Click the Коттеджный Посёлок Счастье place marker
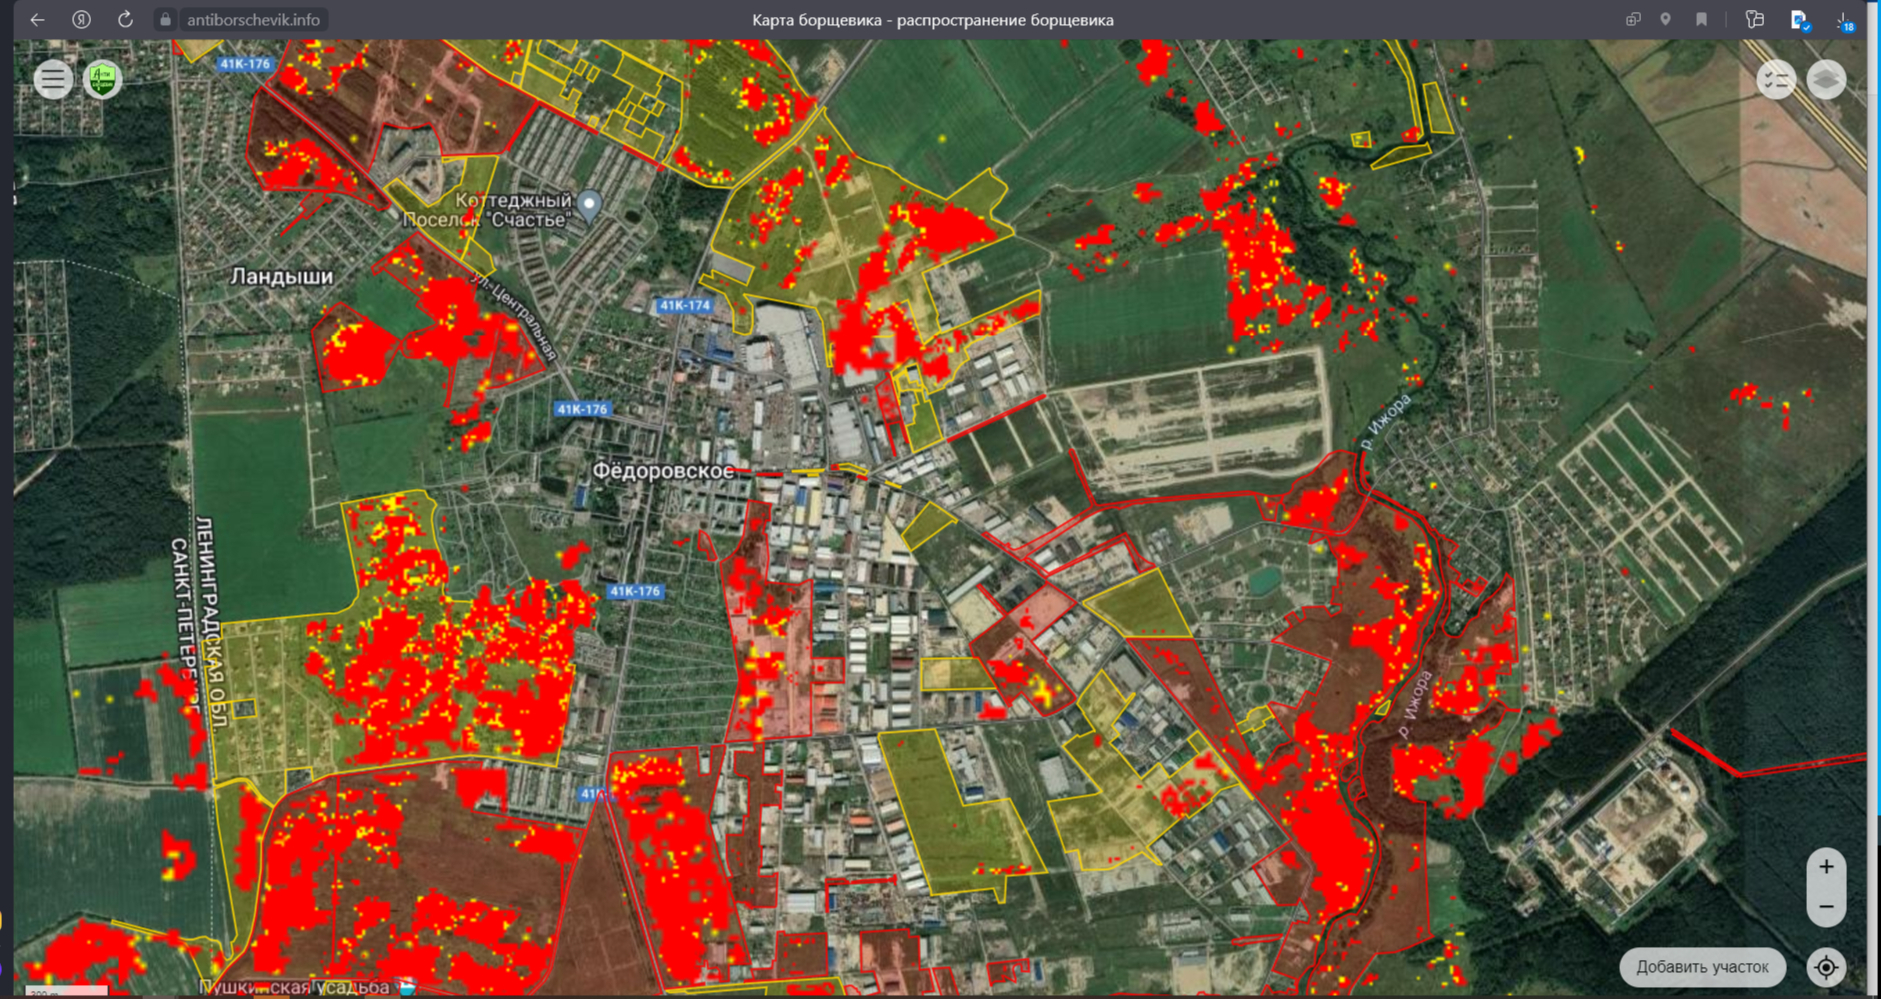1881x999 pixels. [x=590, y=205]
